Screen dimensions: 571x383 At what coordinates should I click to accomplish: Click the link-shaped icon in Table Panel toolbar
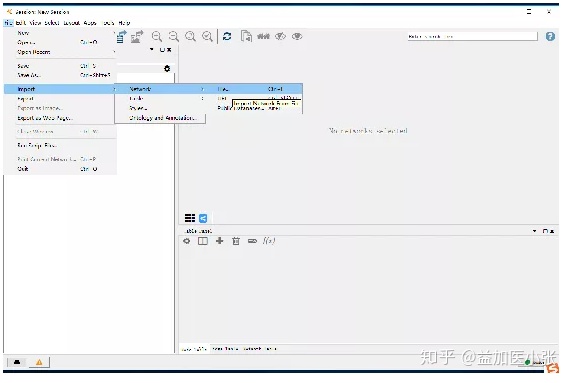[x=252, y=241]
